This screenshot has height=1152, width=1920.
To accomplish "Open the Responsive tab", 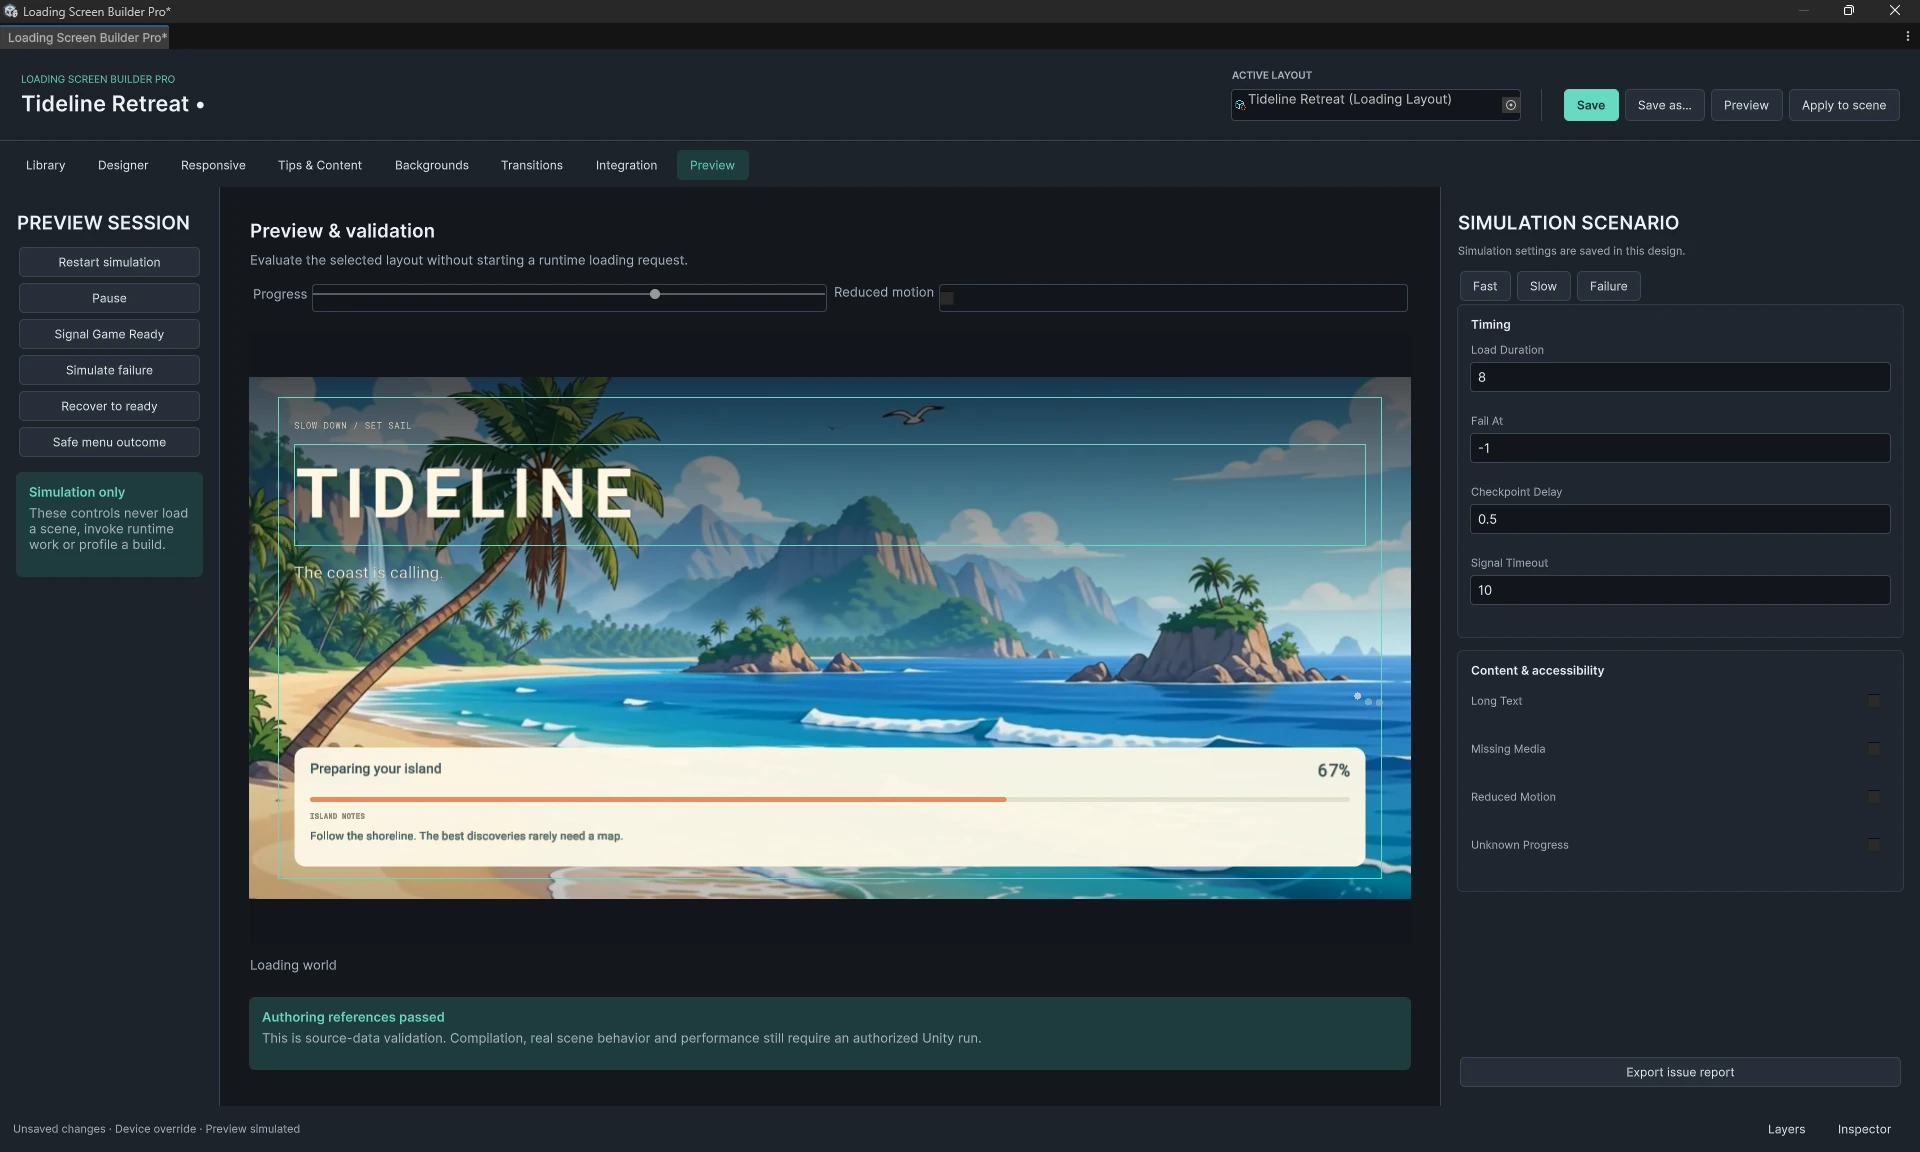I will click(x=213, y=165).
